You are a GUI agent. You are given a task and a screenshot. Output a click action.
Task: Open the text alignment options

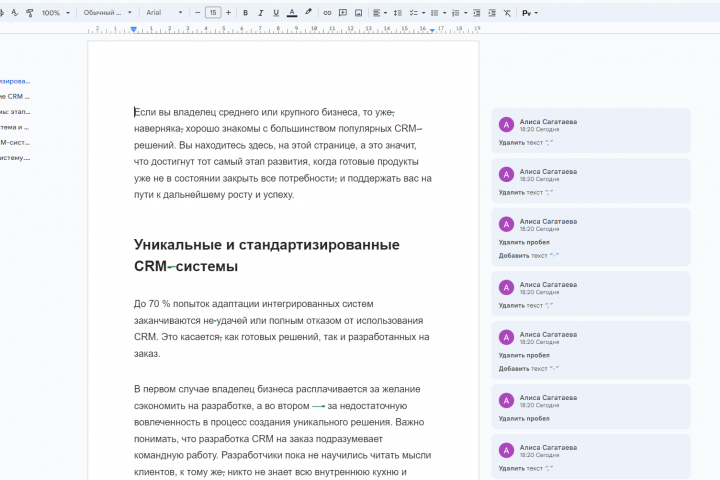(379, 13)
